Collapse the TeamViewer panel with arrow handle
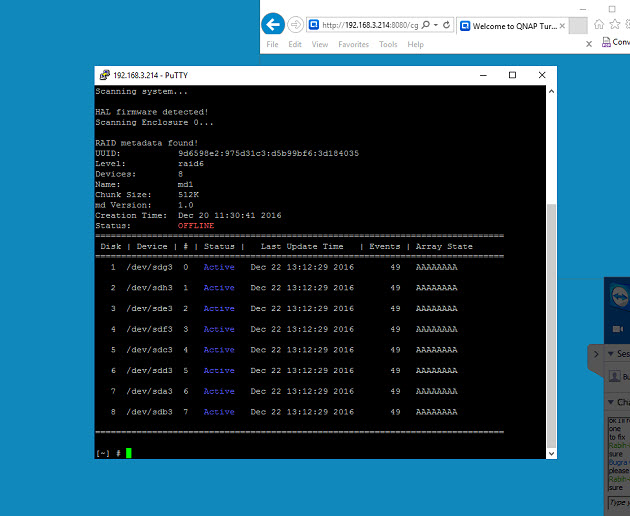This screenshot has height=516, width=630. [x=596, y=354]
